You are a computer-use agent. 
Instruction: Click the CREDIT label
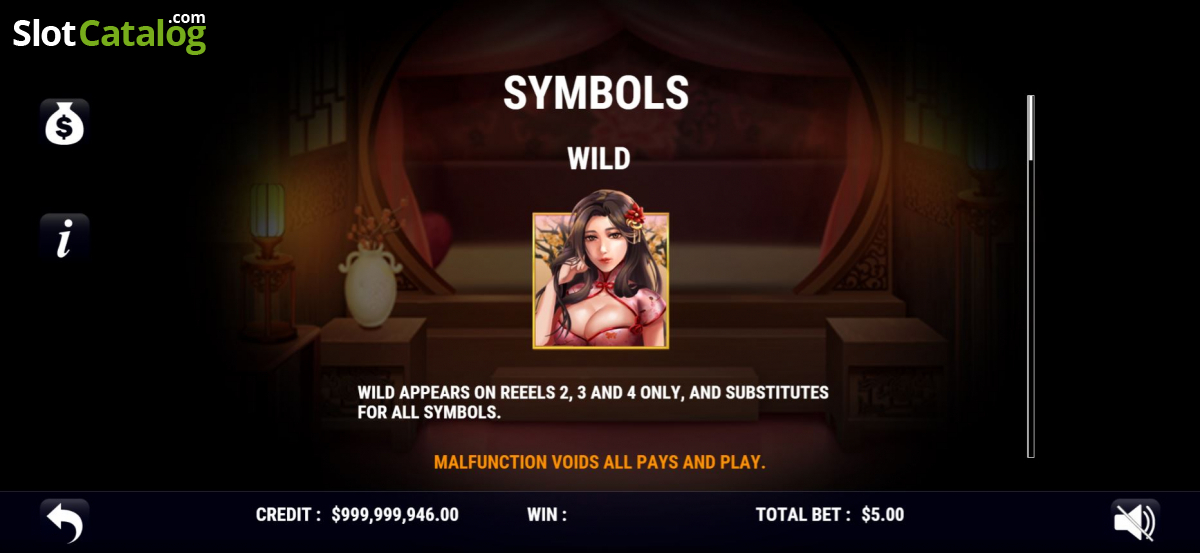[289, 515]
